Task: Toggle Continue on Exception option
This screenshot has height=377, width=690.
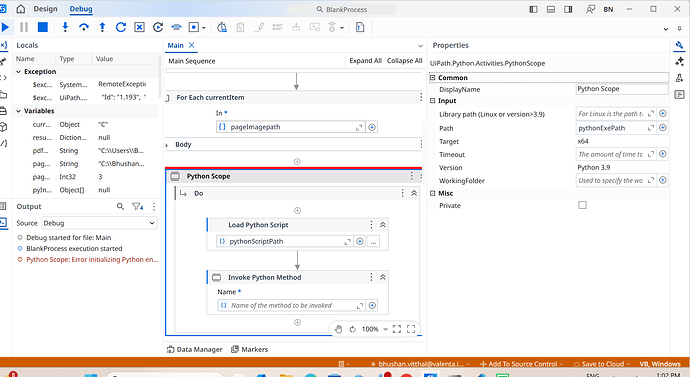Action: click(x=296, y=27)
